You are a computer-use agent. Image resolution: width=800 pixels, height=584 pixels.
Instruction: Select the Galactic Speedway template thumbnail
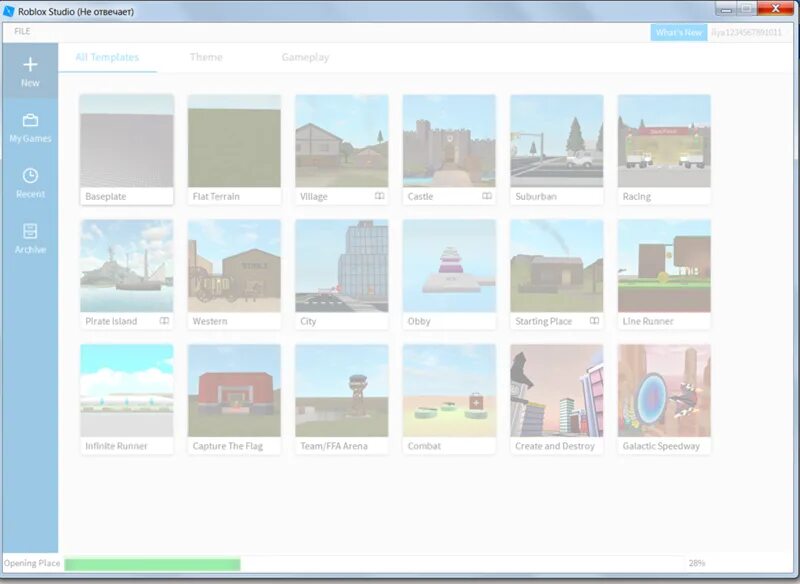664,391
